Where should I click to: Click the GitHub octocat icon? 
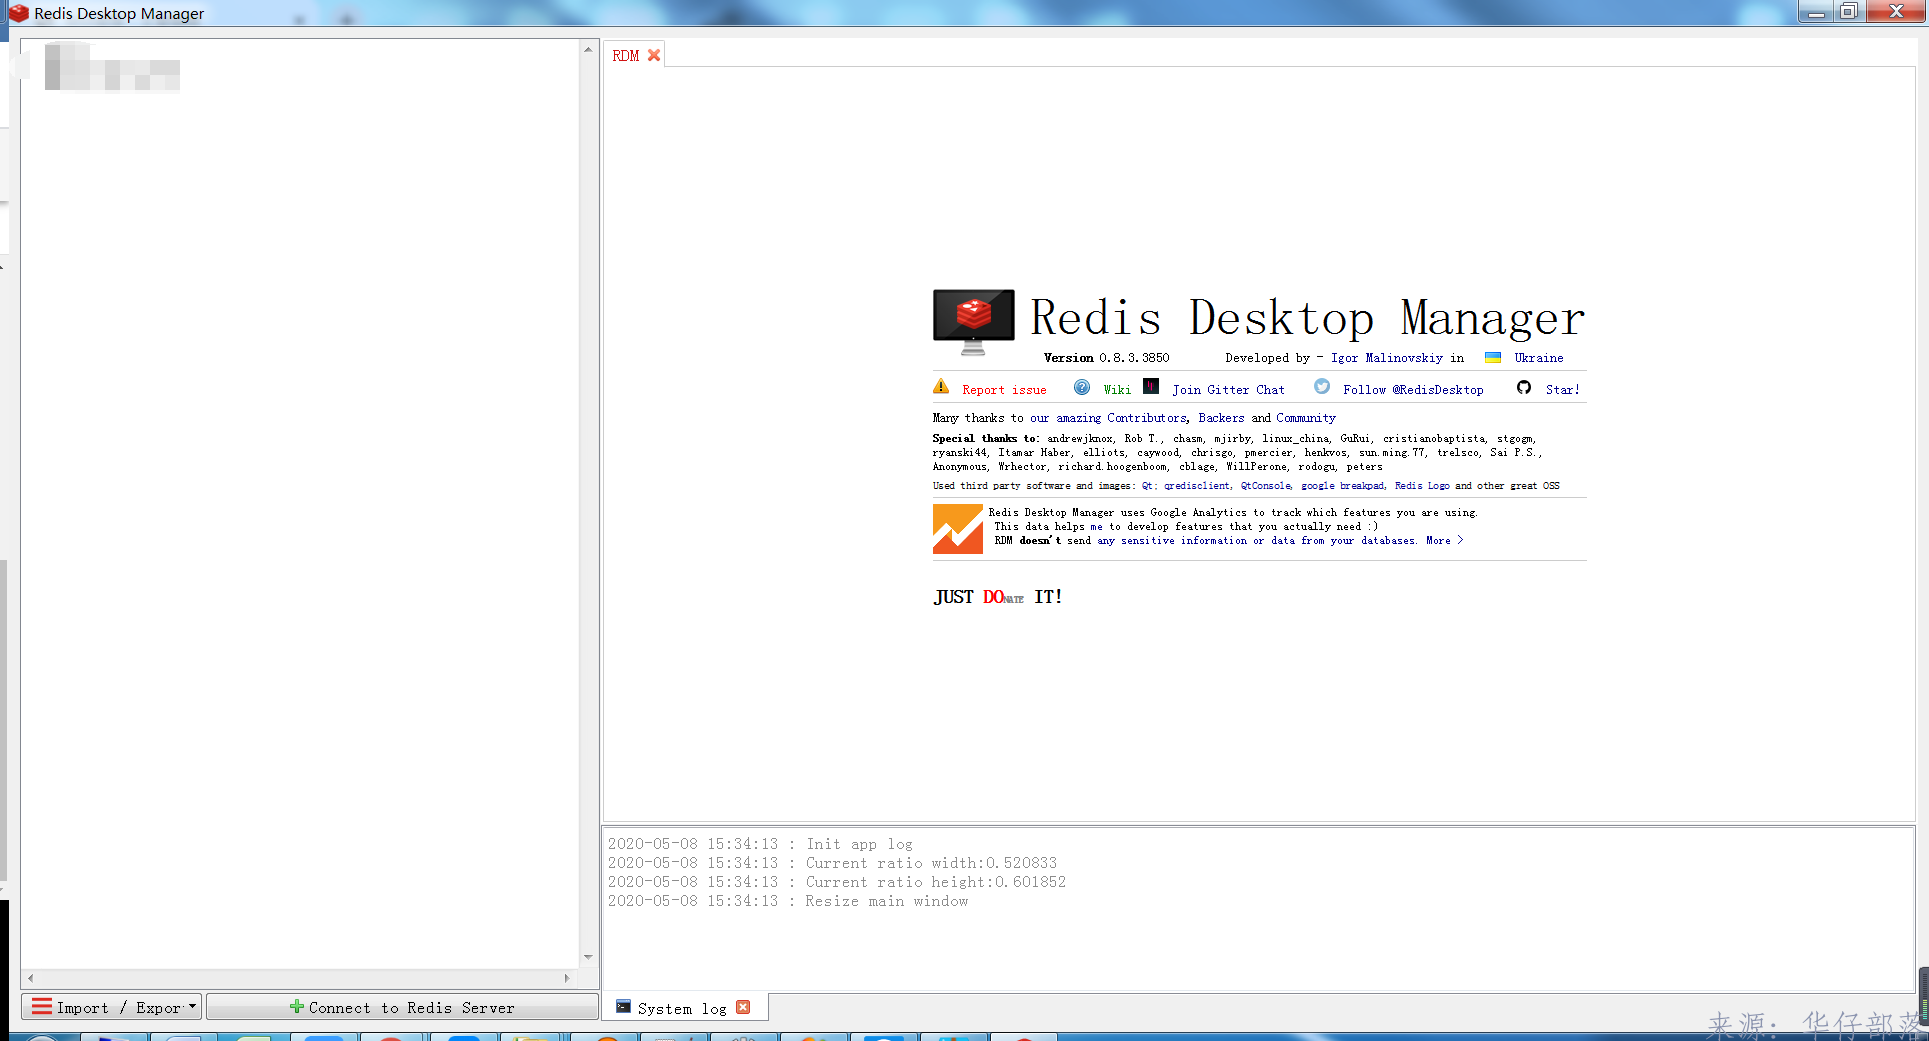pyautogui.click(x=1524, y=387)
